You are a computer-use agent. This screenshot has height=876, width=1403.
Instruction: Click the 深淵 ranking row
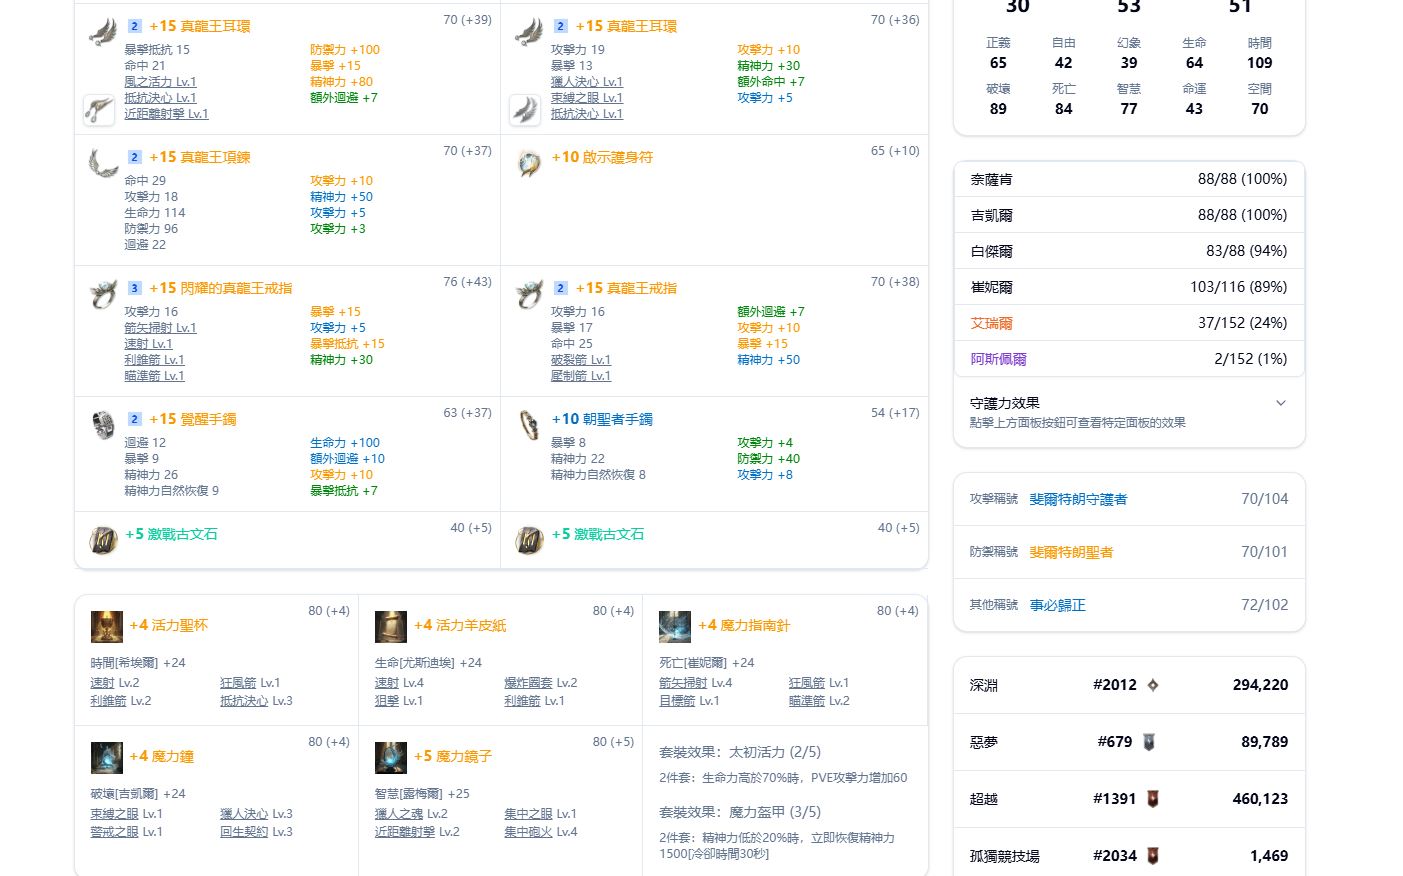[x=1129, y=685]
